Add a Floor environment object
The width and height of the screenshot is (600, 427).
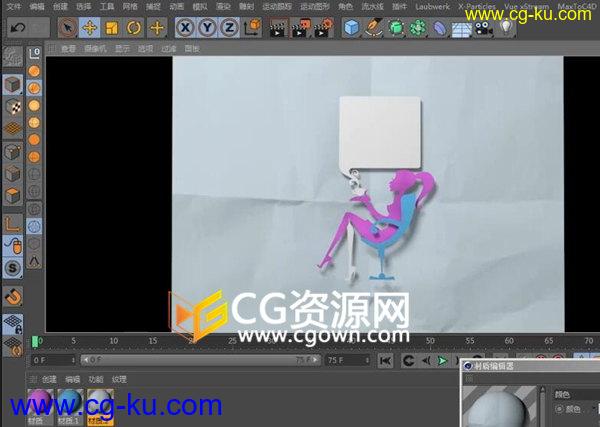point(461,29)
